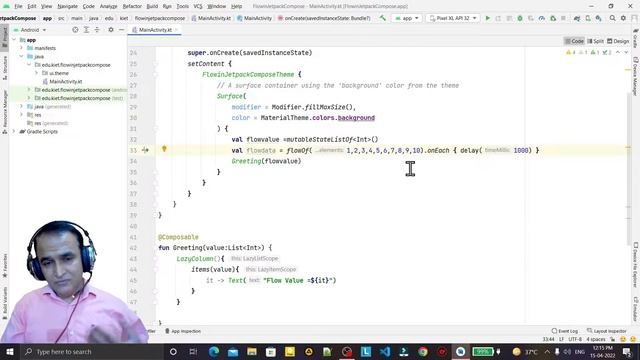This screenshot has width=640, height=360.
Task: Open the VCS menu
Action: click(x=198, y=6)
